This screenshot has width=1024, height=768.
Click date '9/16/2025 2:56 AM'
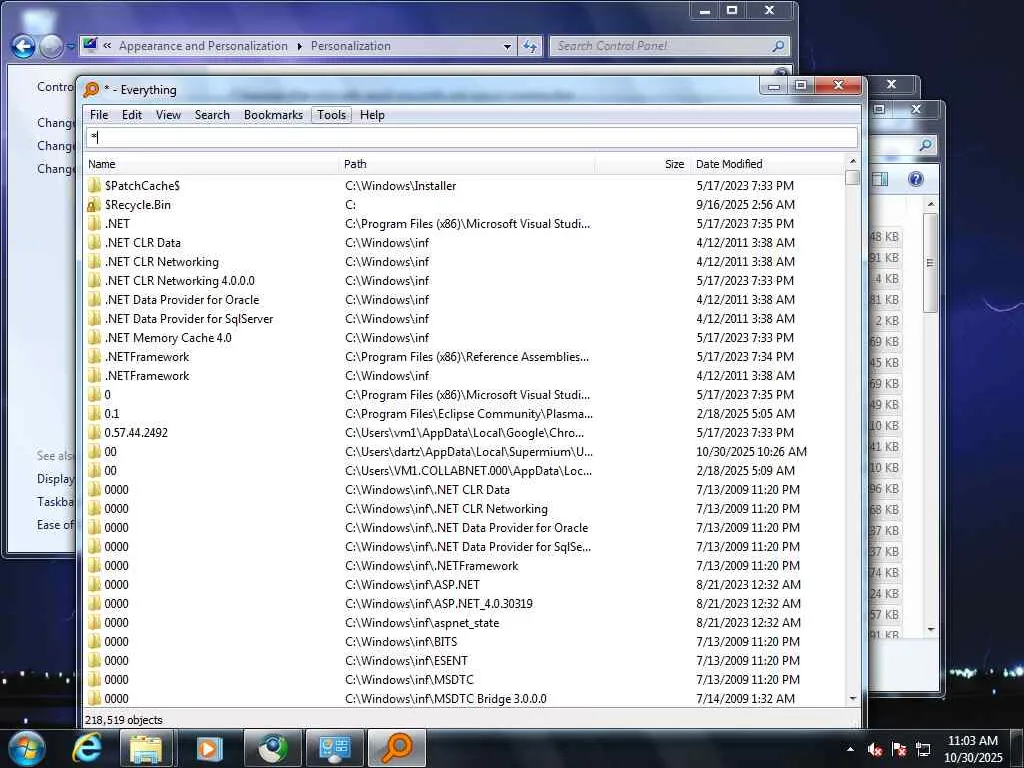[745, 204]
